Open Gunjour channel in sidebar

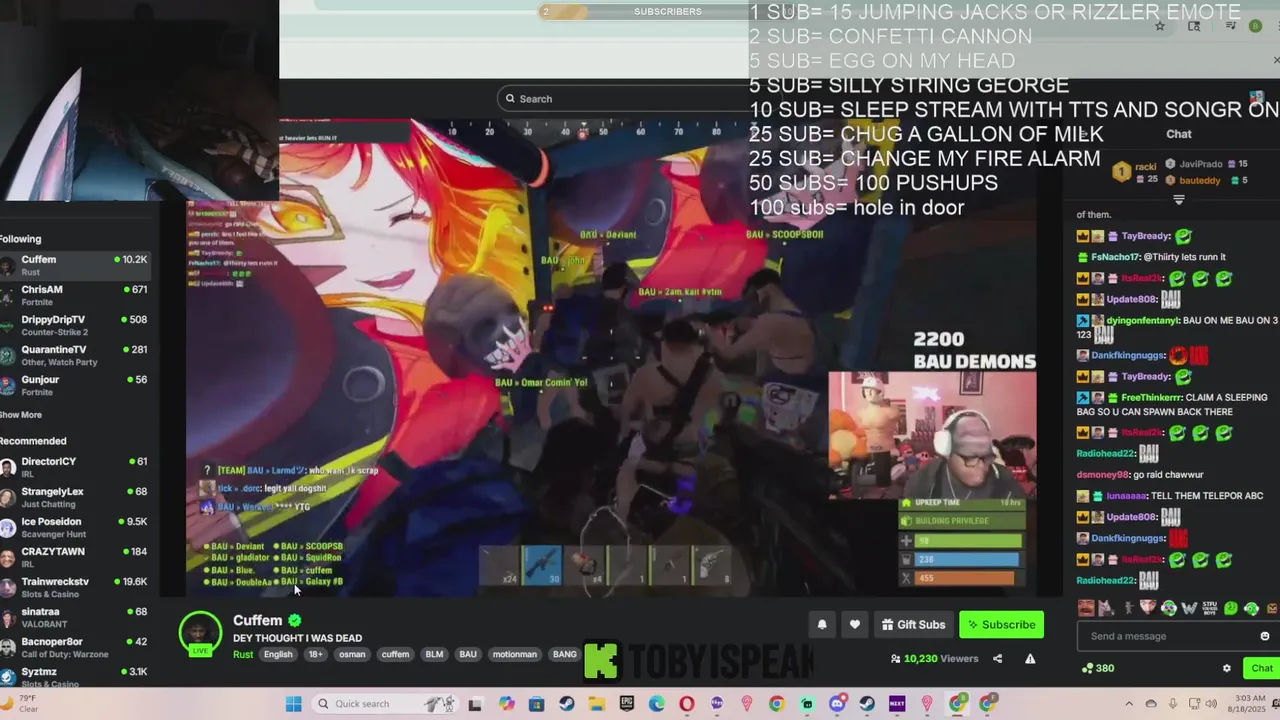[x=75, y=385]
